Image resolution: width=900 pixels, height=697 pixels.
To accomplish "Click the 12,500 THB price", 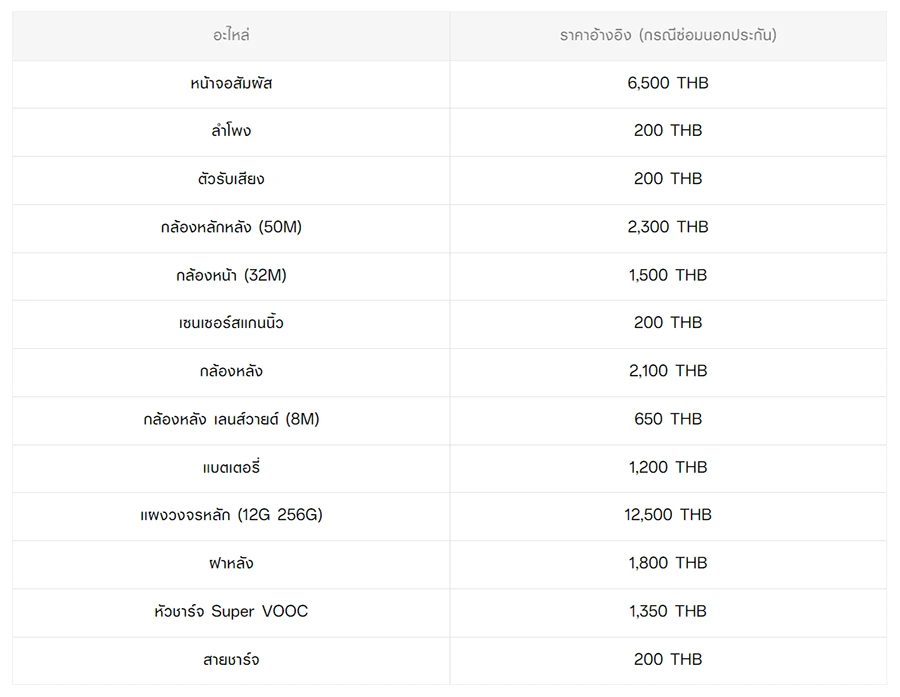I will coord(668,515).
